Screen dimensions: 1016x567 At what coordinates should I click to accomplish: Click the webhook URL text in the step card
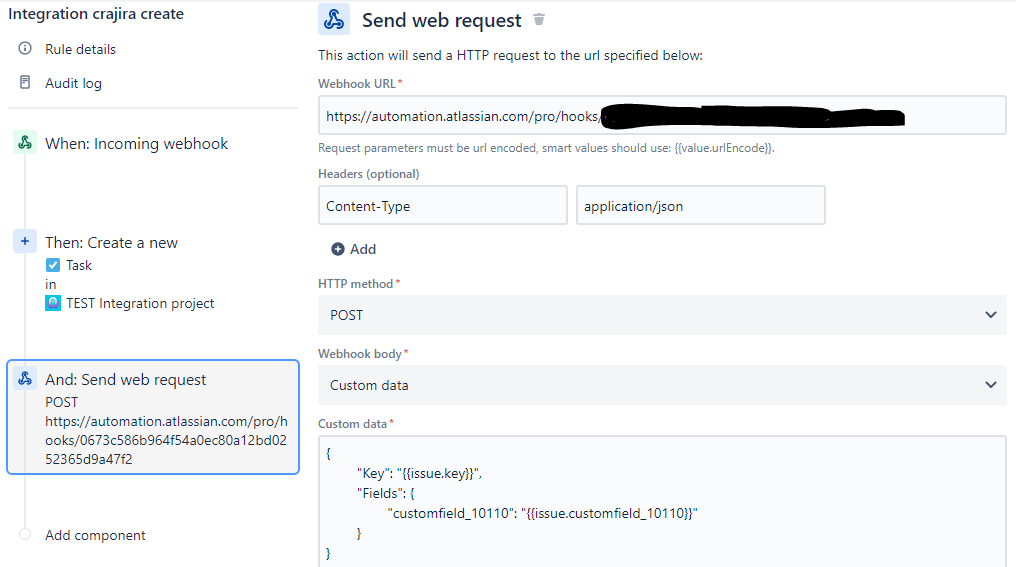pyautogui.click(x=167, y=440)
